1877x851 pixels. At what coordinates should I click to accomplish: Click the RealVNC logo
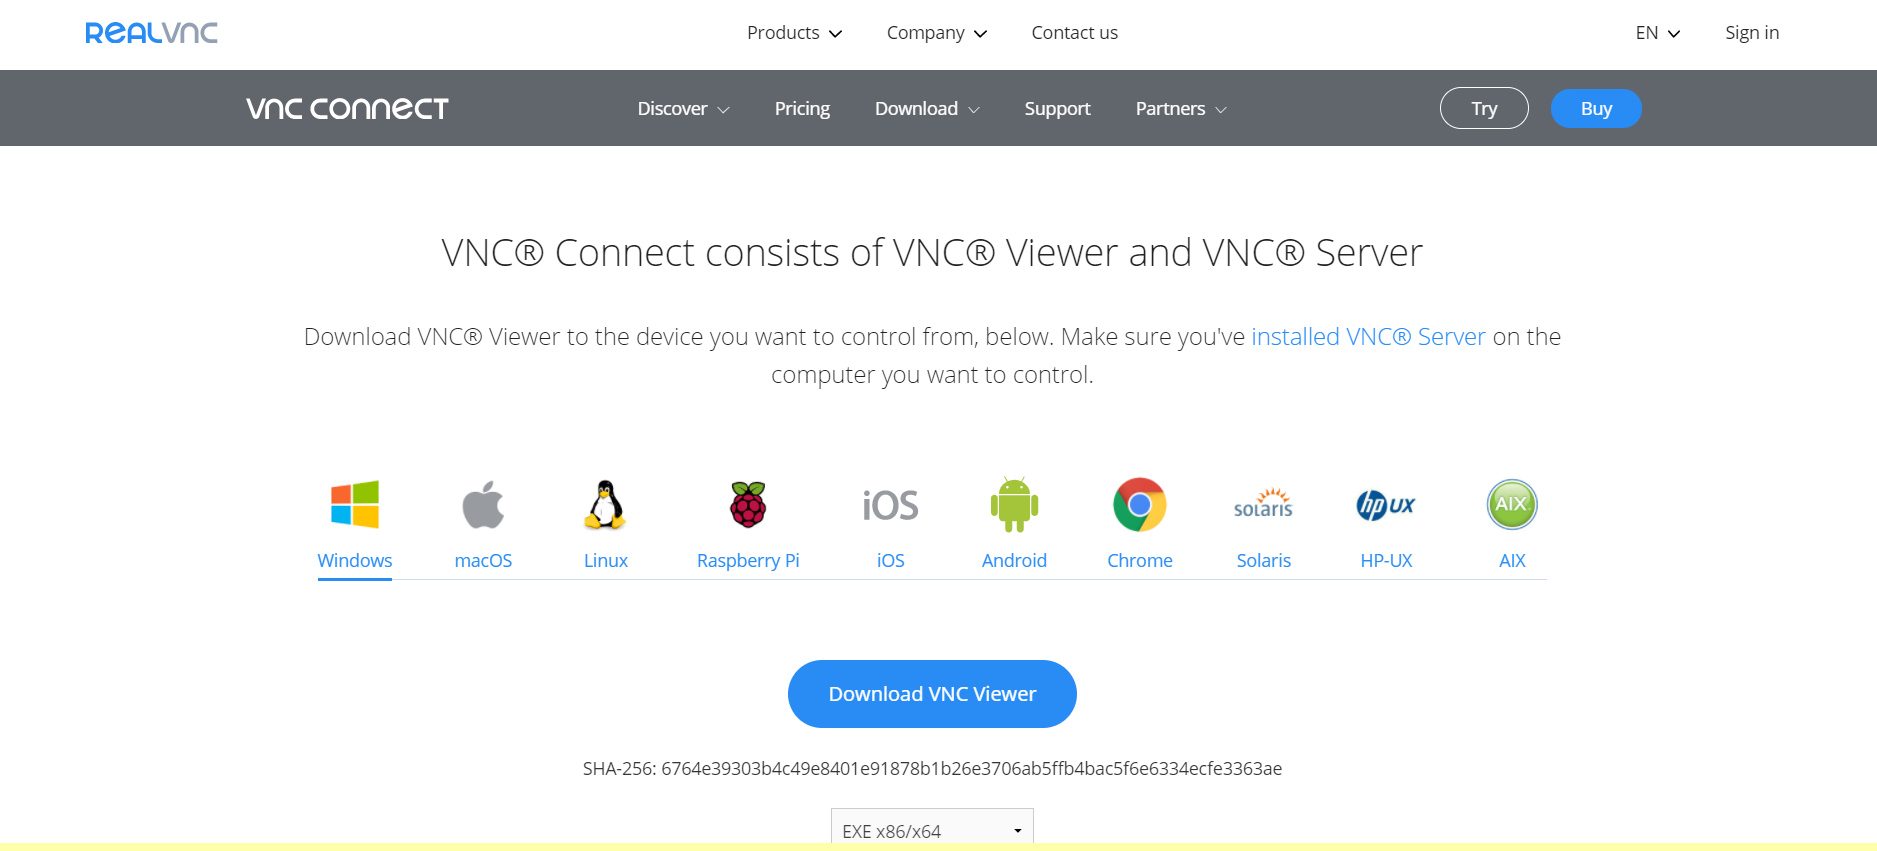coord(151,33)
